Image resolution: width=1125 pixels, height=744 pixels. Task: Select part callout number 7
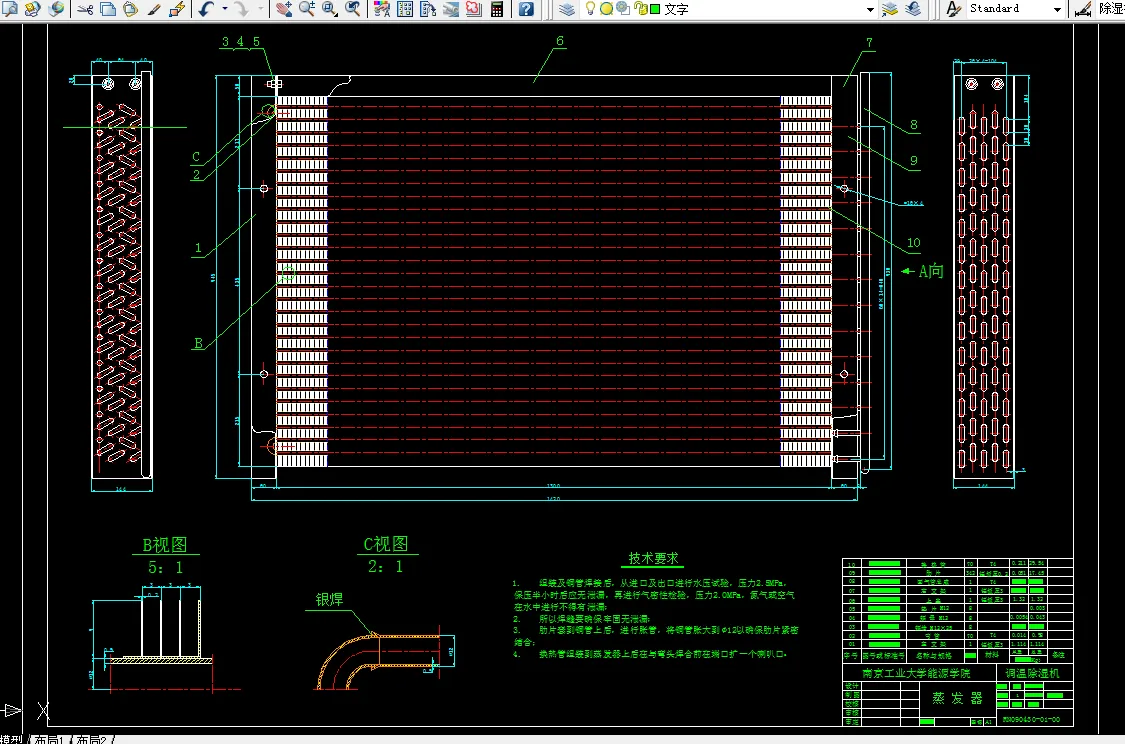[870, 42]
